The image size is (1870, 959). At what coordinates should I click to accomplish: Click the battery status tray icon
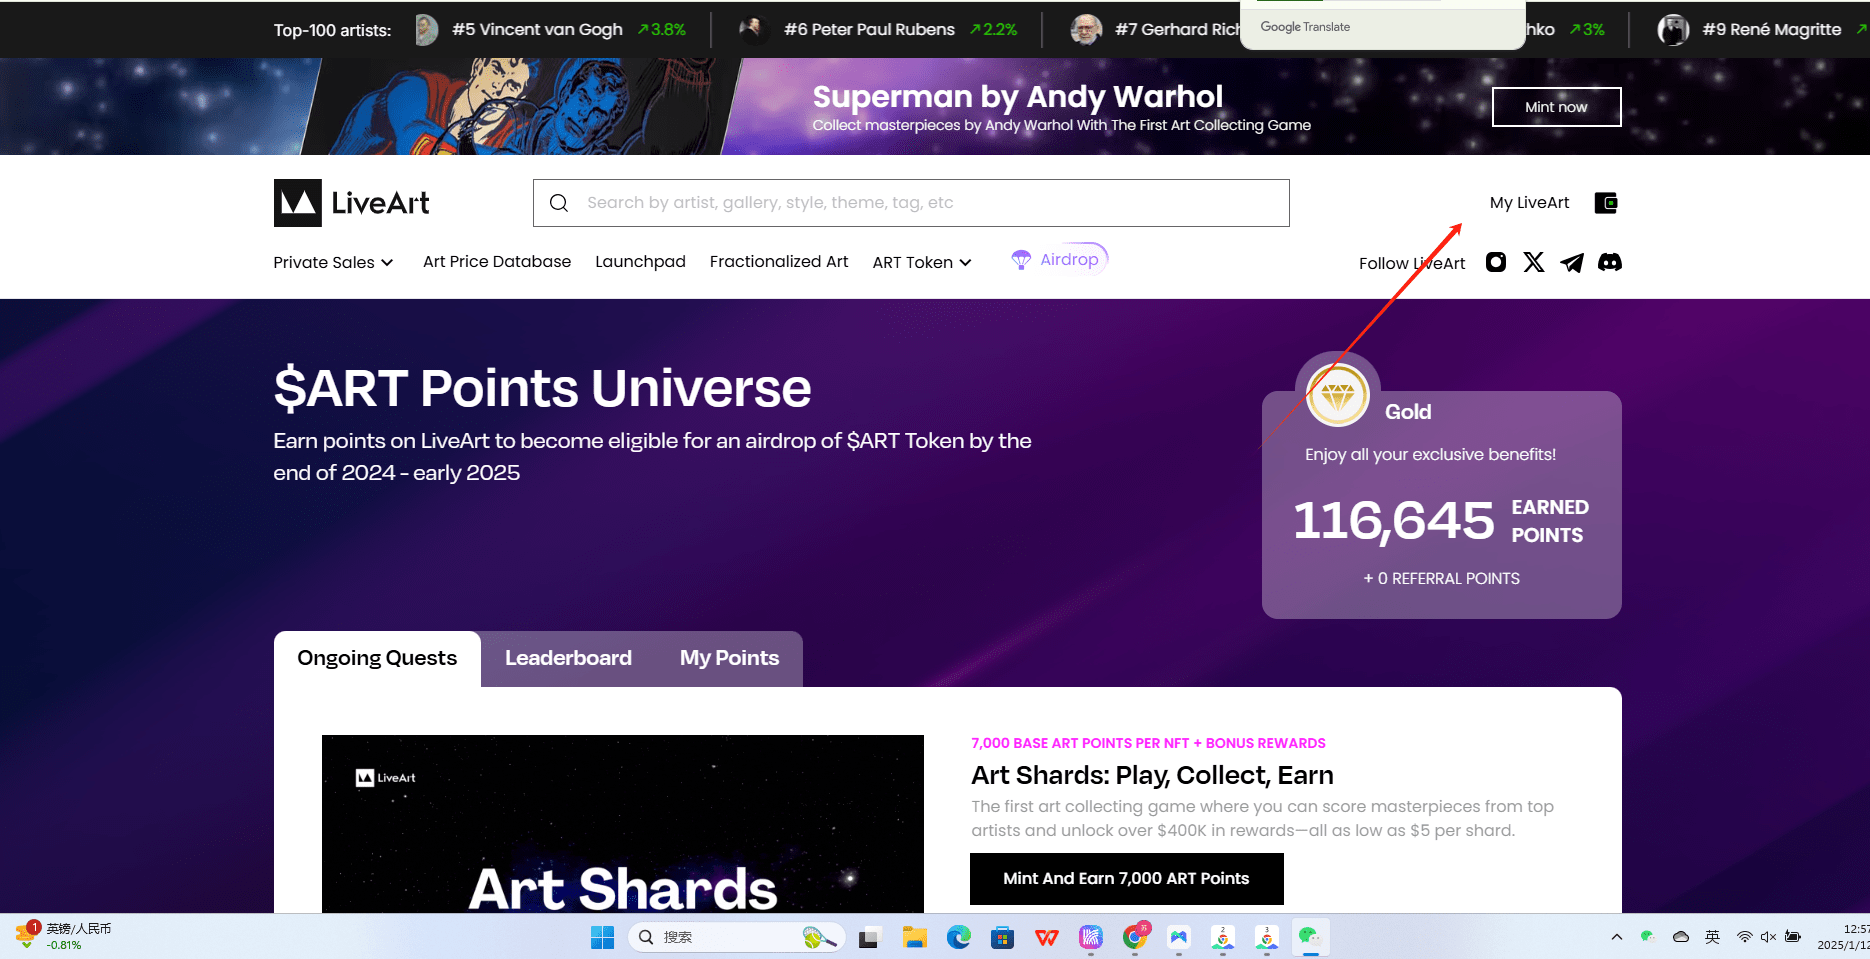tap(1793, 937)
